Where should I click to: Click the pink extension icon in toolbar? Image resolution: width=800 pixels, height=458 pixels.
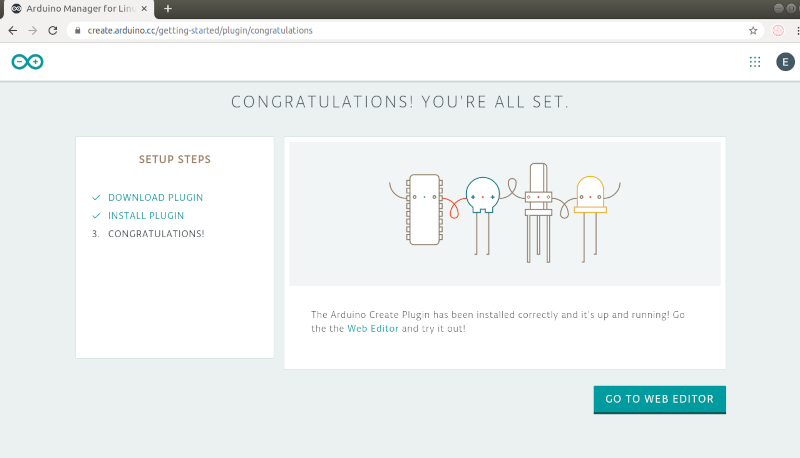click(778, 31)
